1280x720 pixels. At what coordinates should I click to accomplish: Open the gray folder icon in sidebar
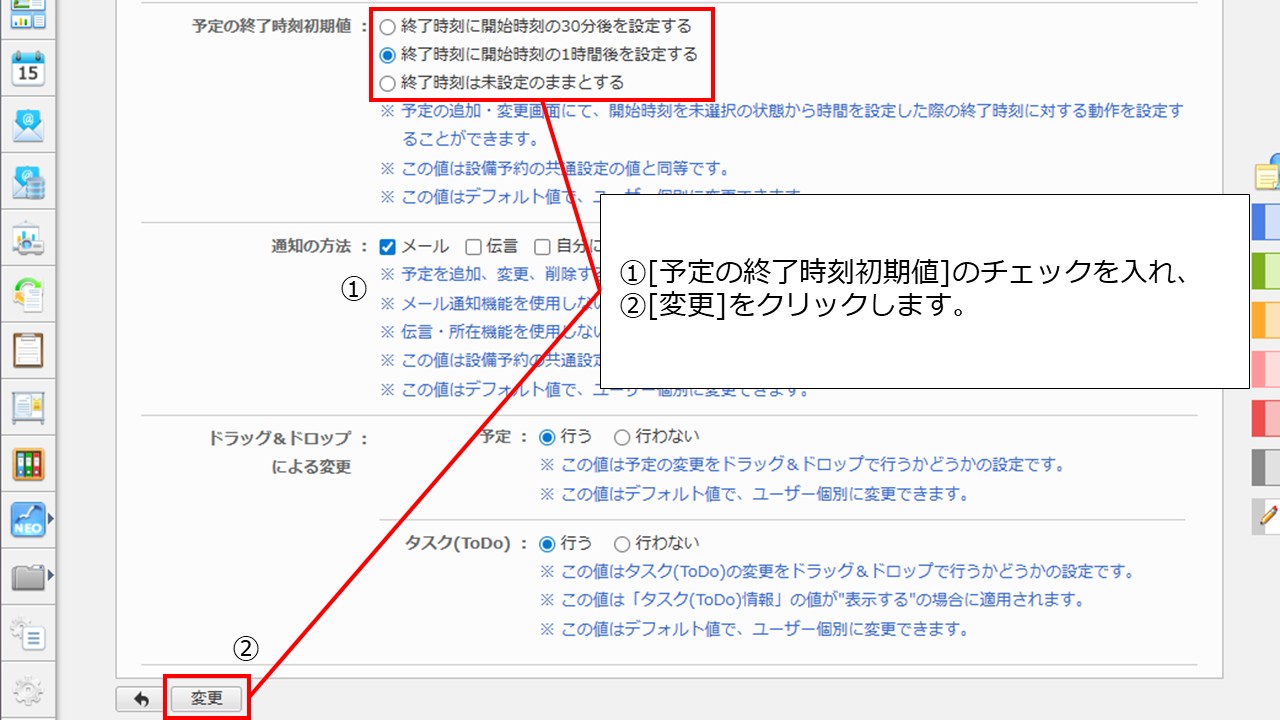(28, 576)
